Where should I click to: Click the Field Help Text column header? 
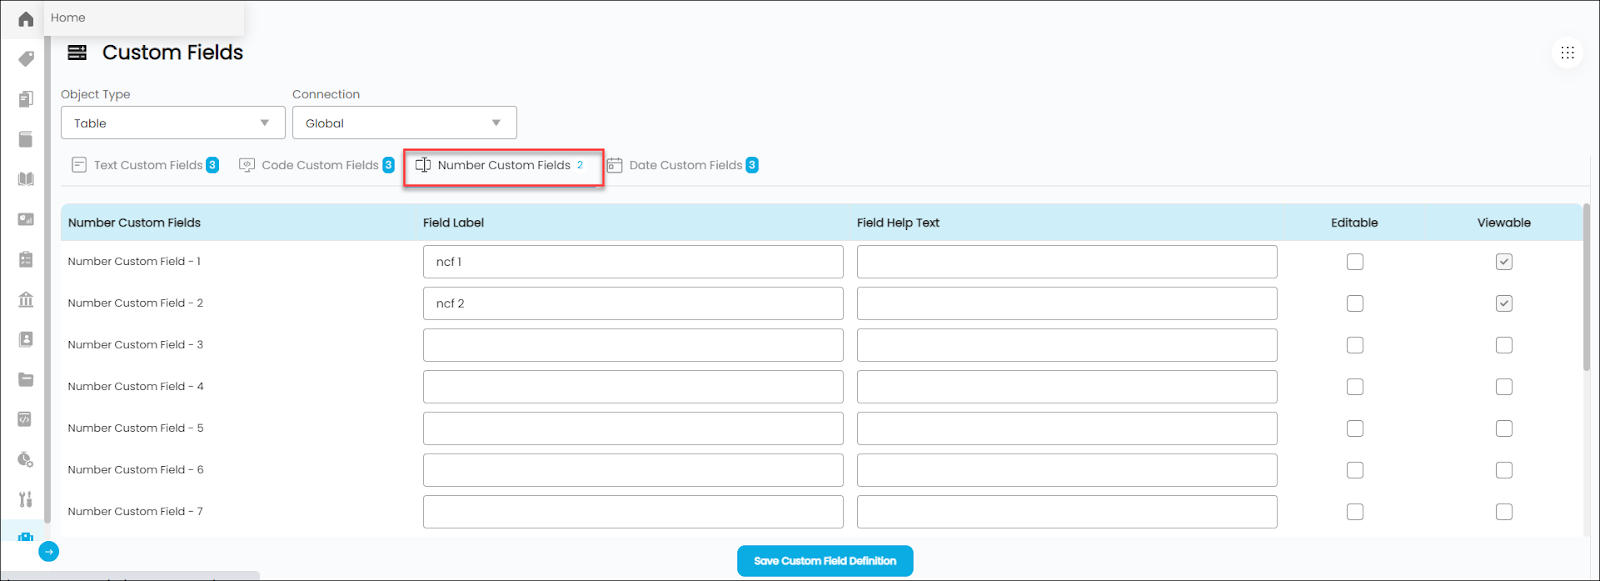click(898, 223)
